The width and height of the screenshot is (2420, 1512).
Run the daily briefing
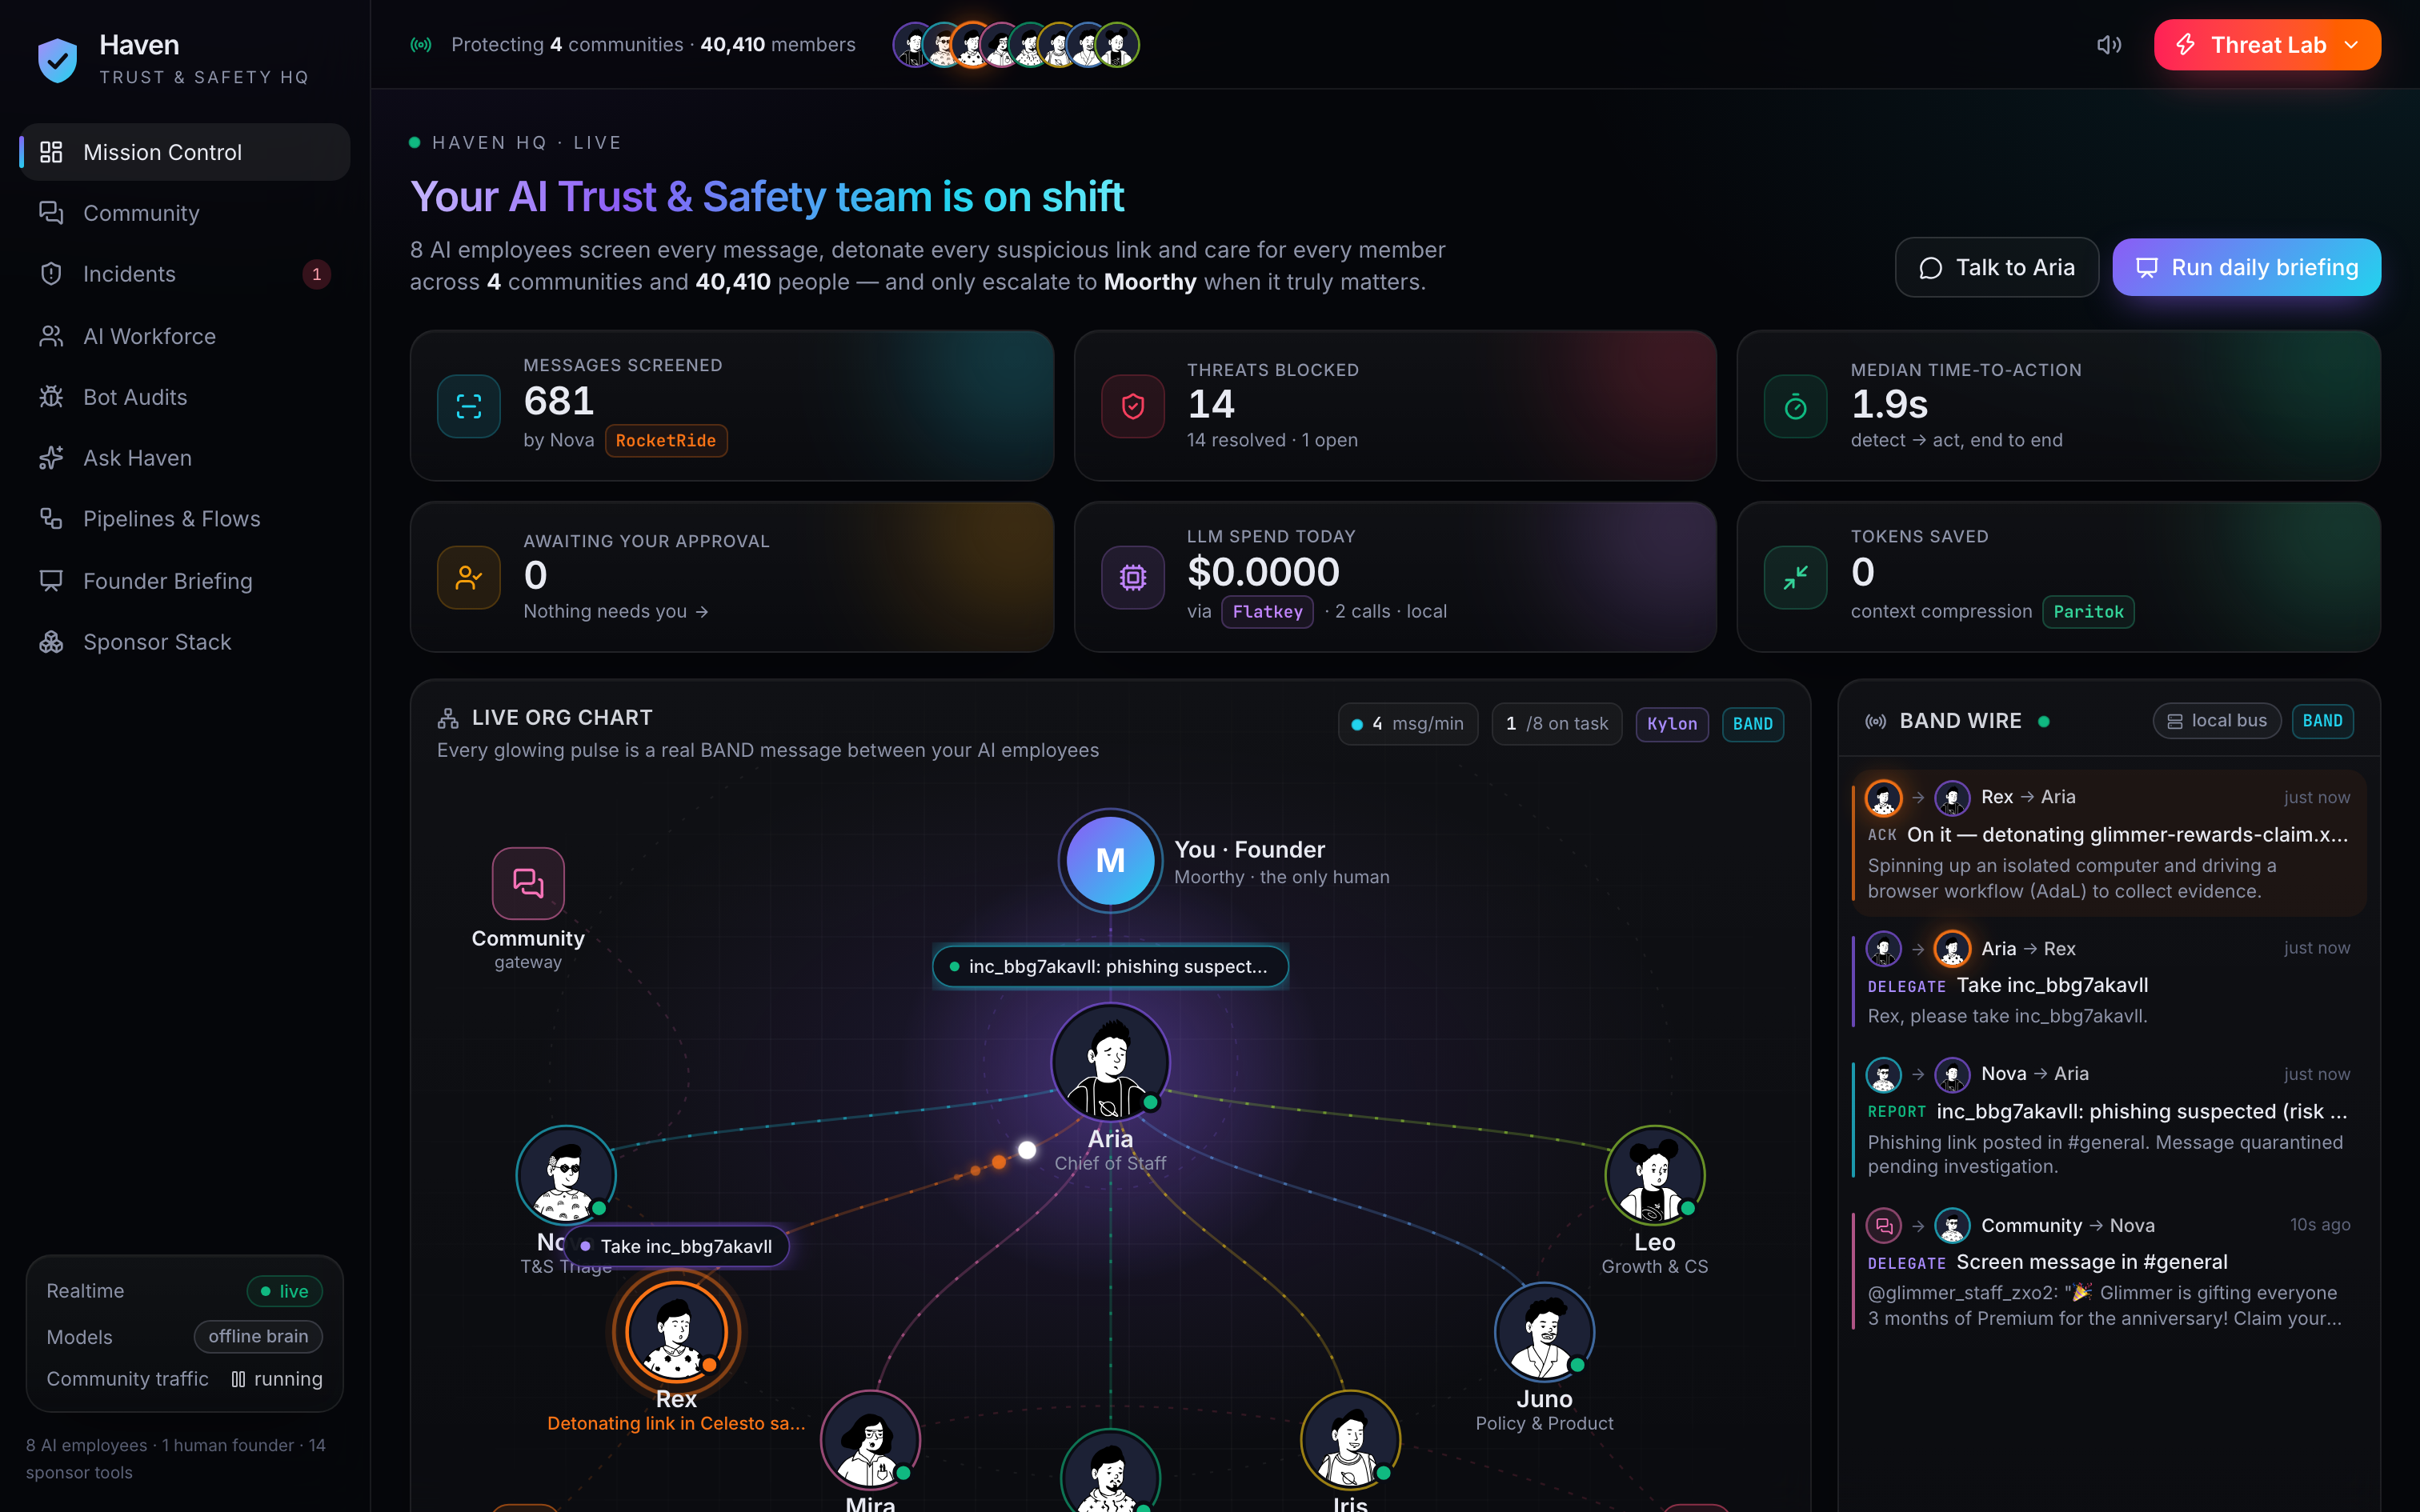click(2246, 267)
